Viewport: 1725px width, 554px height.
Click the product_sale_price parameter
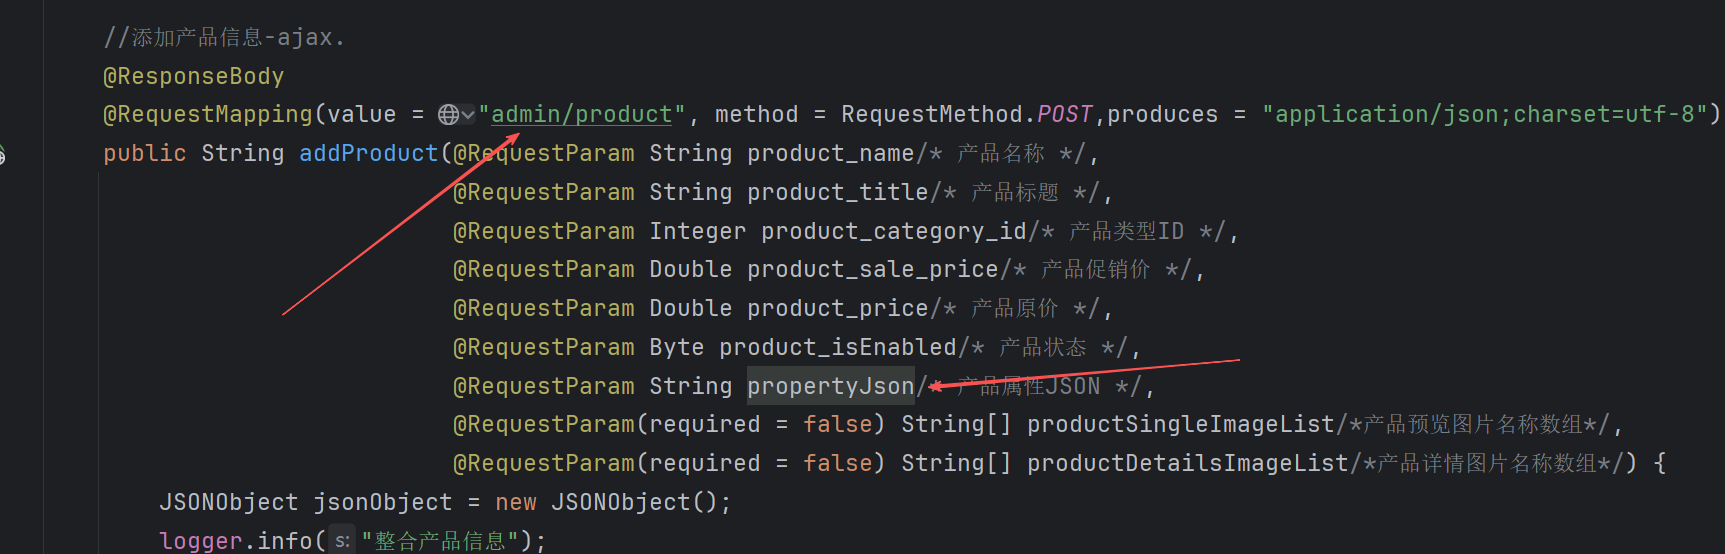pos(872,270)
